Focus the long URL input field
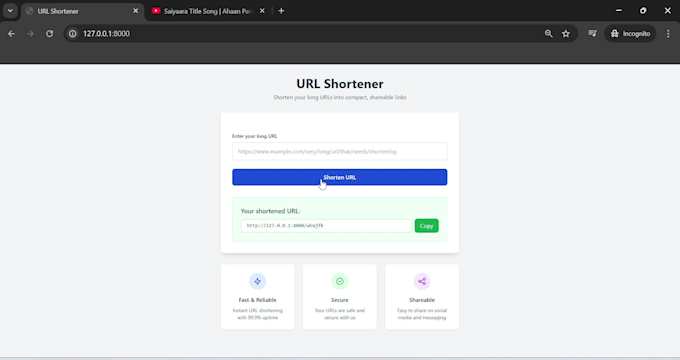The height and width of the screenshot is (360, 680). click(340, 151)
